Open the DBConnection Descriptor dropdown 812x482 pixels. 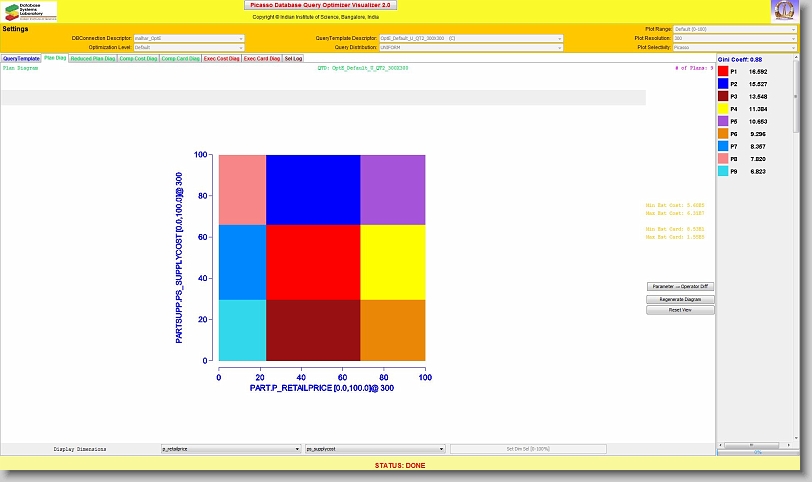coord(189,38)
